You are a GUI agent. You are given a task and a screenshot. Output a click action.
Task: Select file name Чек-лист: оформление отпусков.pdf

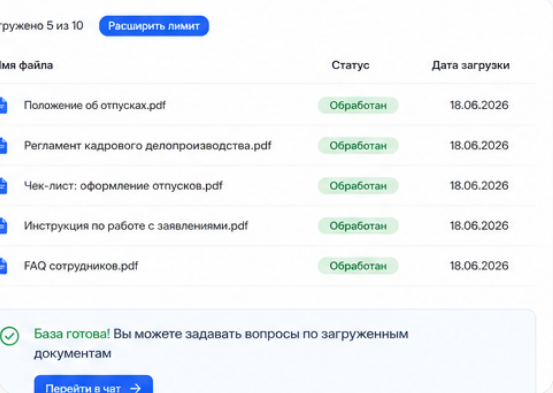pyautogui.click(x=123, y=186)
